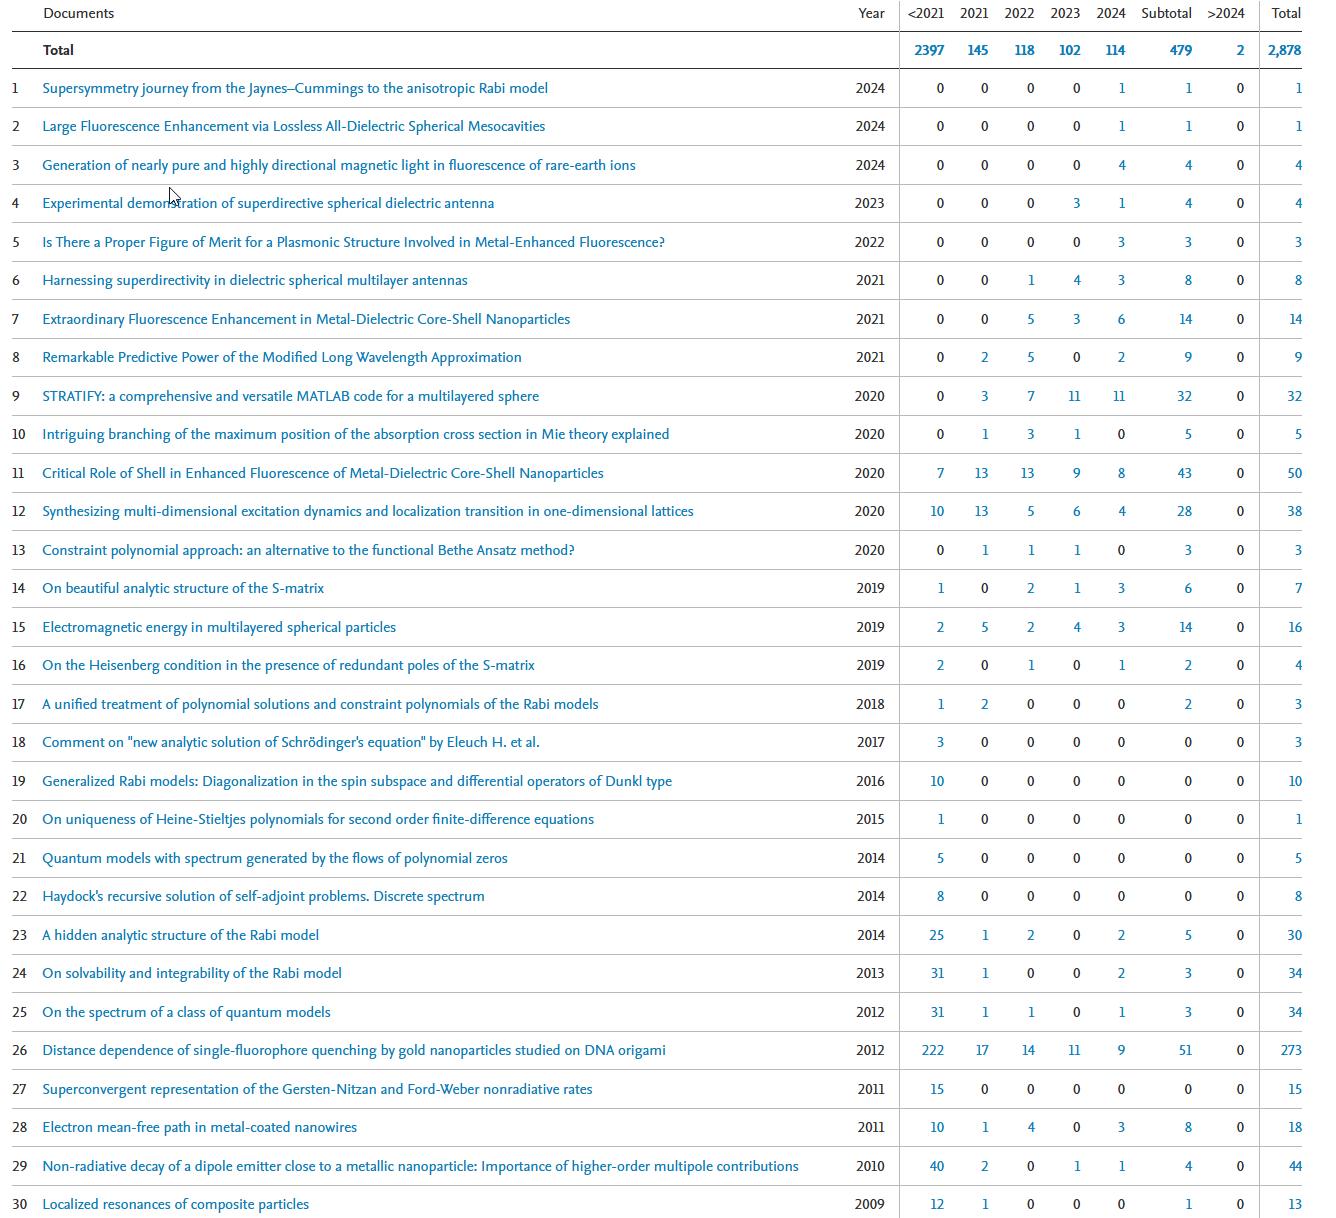1336x1218 pixels.
Task: Open 'On beautiful analytic structure of the S-matrix'
Action: pyautogui.click(x=183, y=588)
